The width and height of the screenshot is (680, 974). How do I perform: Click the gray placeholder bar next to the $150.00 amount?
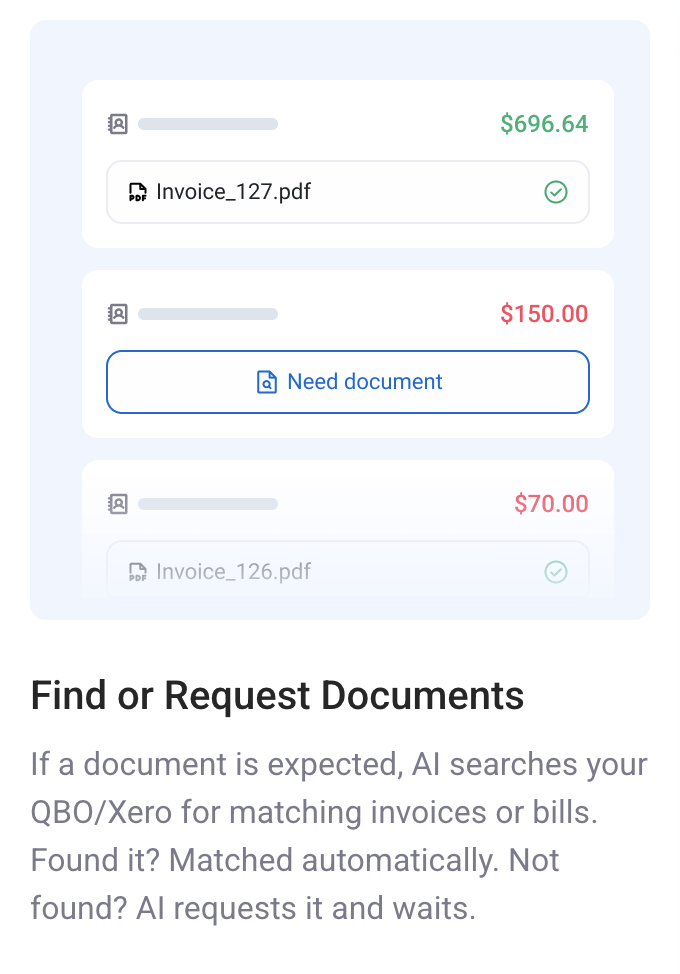click(208, 313)
